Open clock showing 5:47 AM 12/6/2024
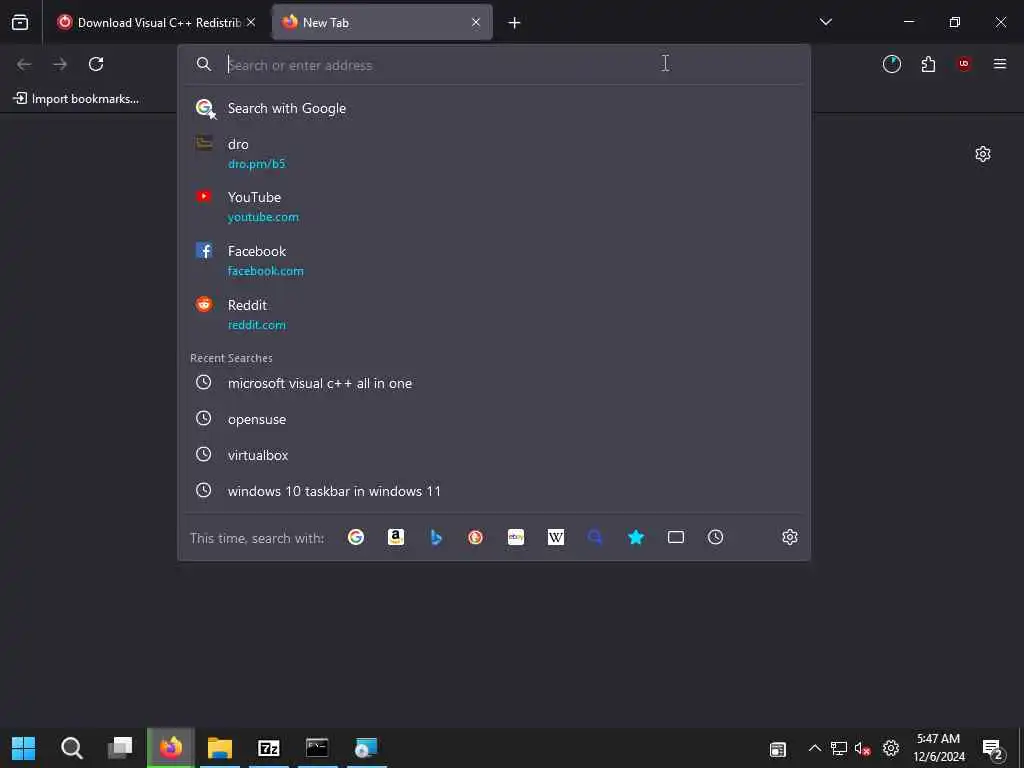 pos(939,748)
